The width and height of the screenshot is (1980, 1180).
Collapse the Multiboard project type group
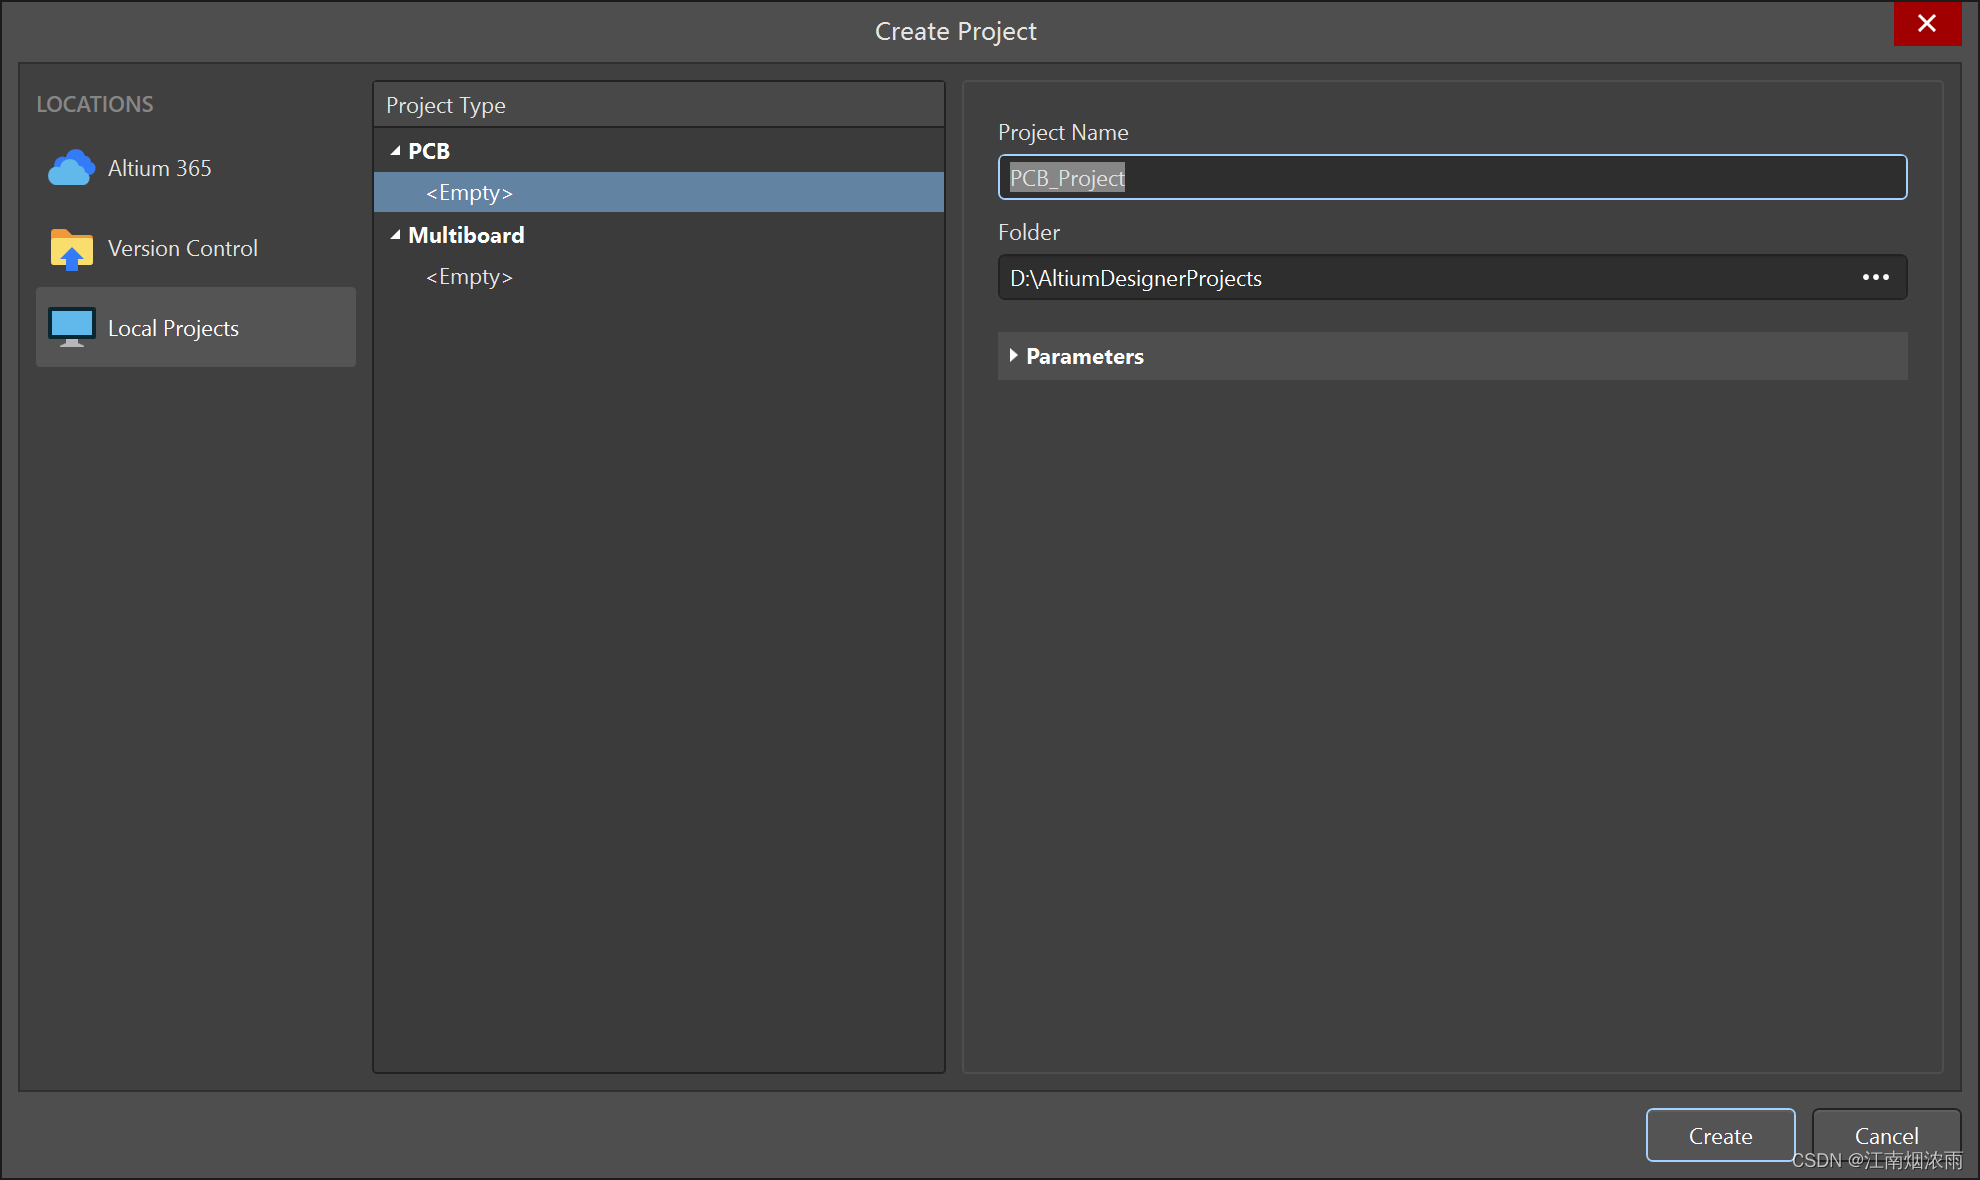point(395,235)
